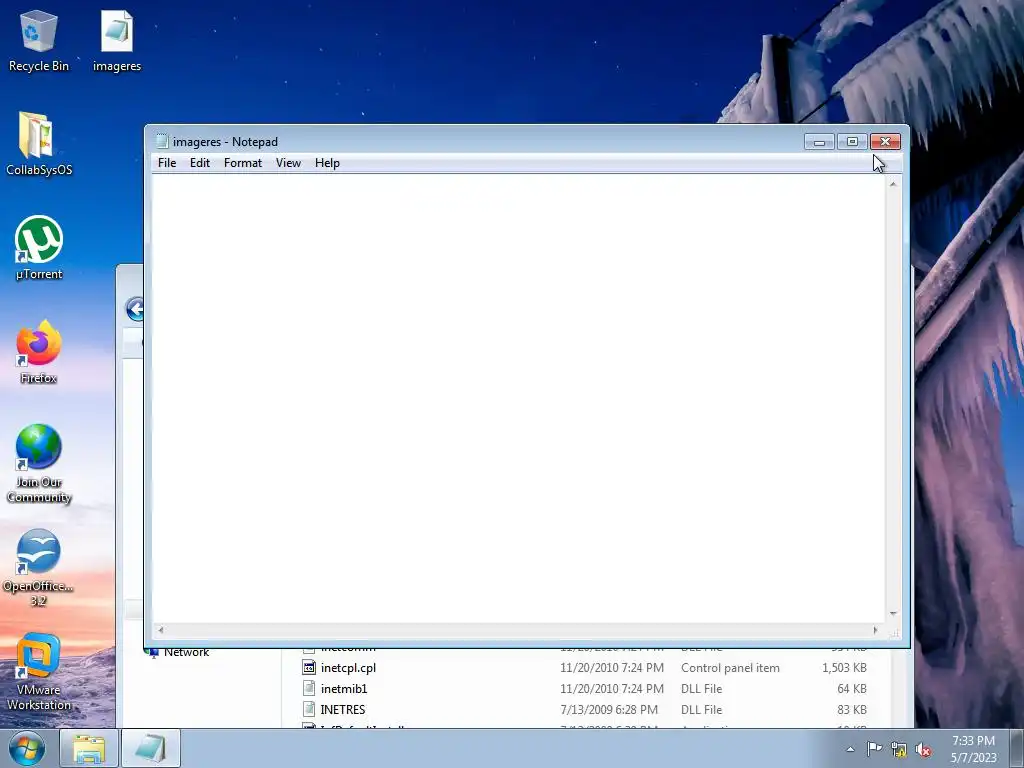Image resolution: width=1024 pixels, height=768 pixels.
Task: Open the clock showing 7:33 PM
Action: click(973, 749)
